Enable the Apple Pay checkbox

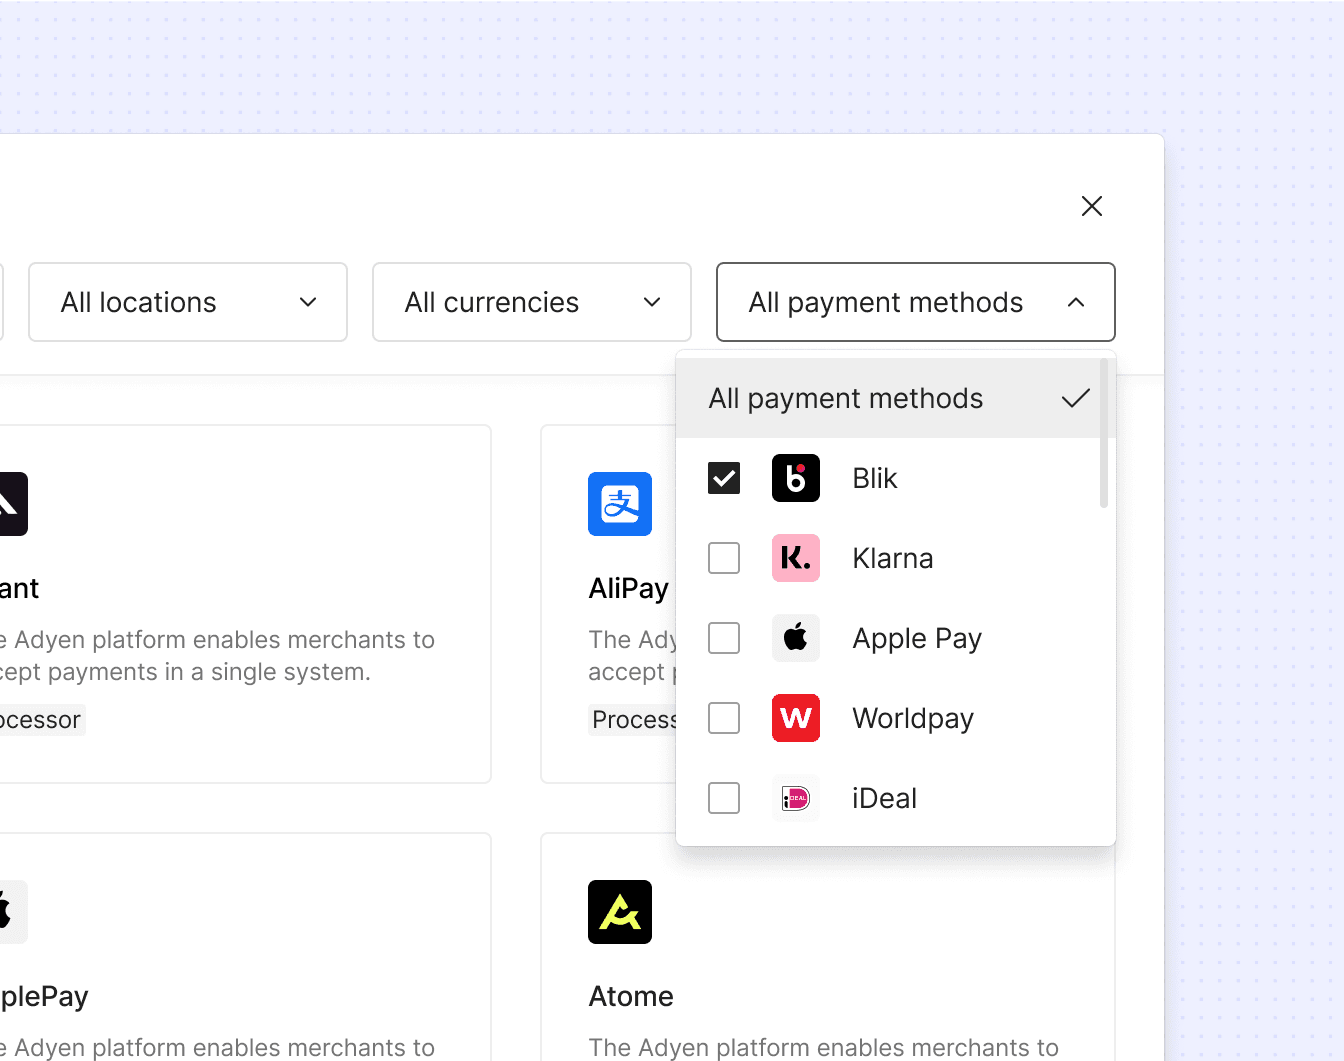click(724, 638)
